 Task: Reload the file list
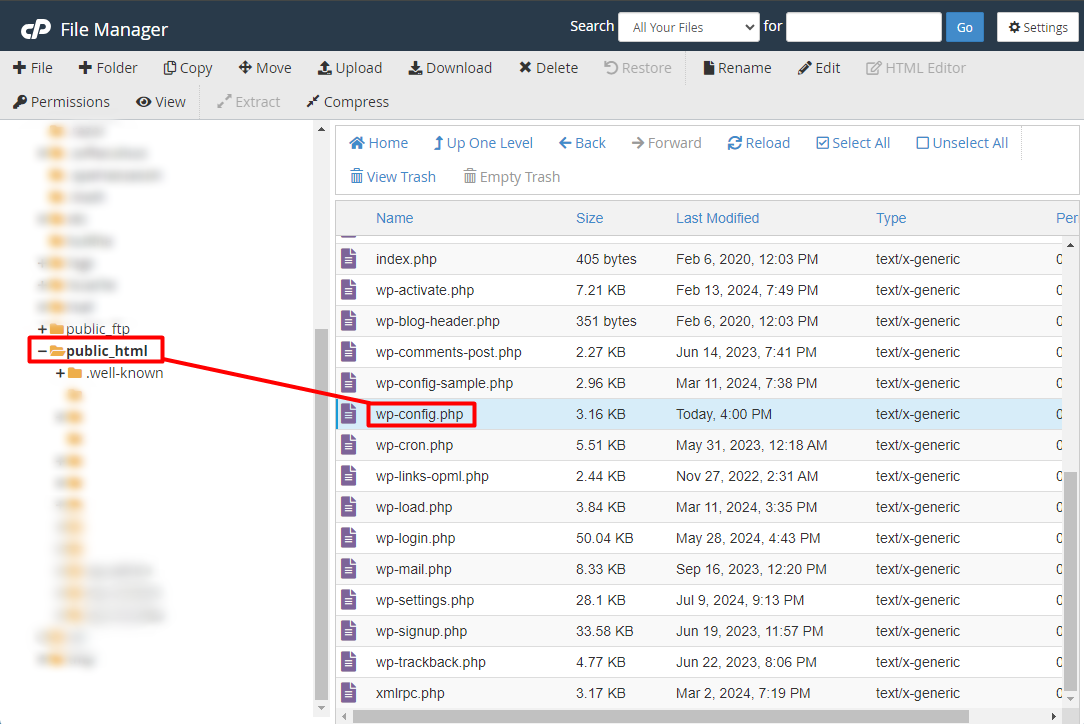(758, 143)
